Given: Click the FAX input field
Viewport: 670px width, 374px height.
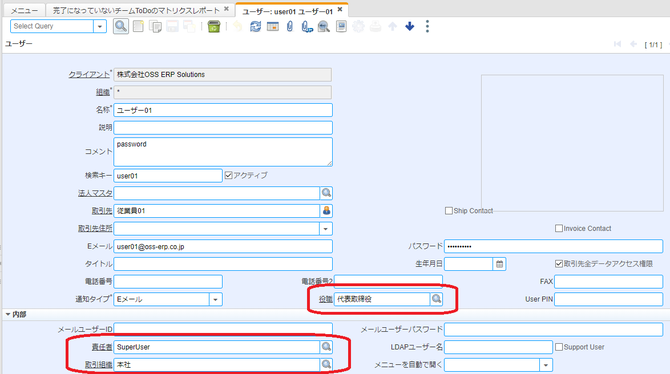Looking at the screenshot, I should pos(608,281).
